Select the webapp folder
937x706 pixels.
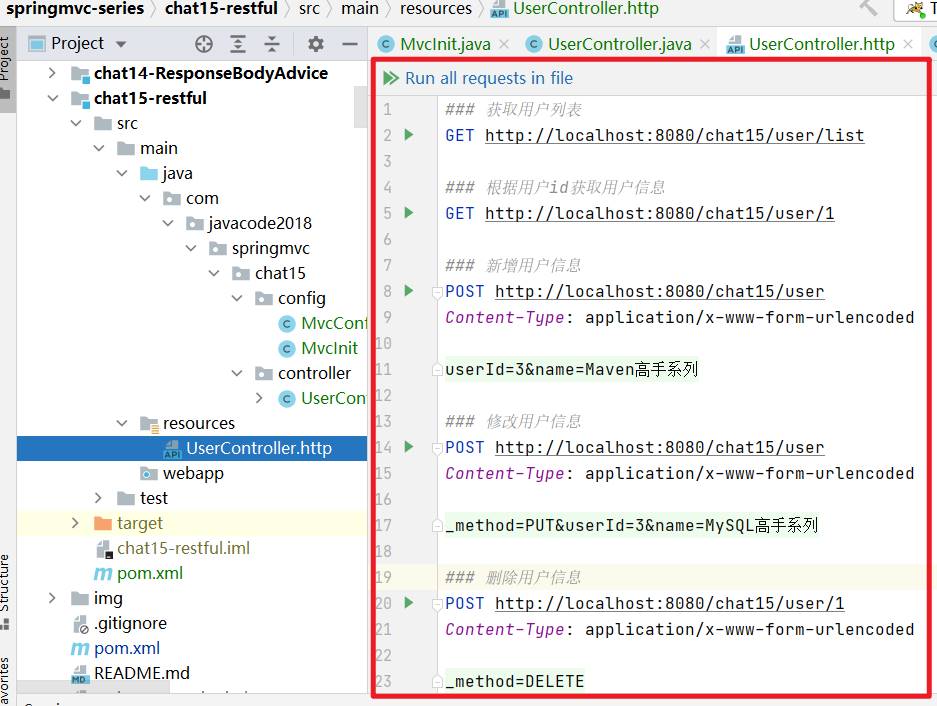coord(182,473)
